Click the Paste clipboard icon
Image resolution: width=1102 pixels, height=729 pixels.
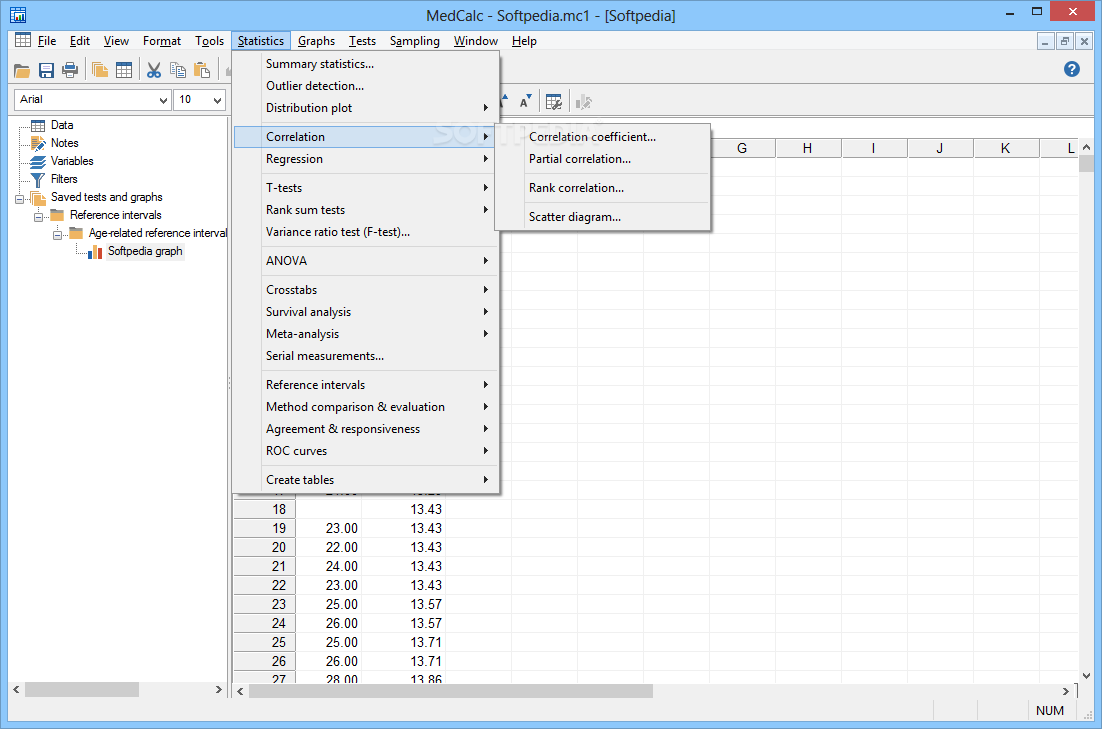click(x=202, y=70)
